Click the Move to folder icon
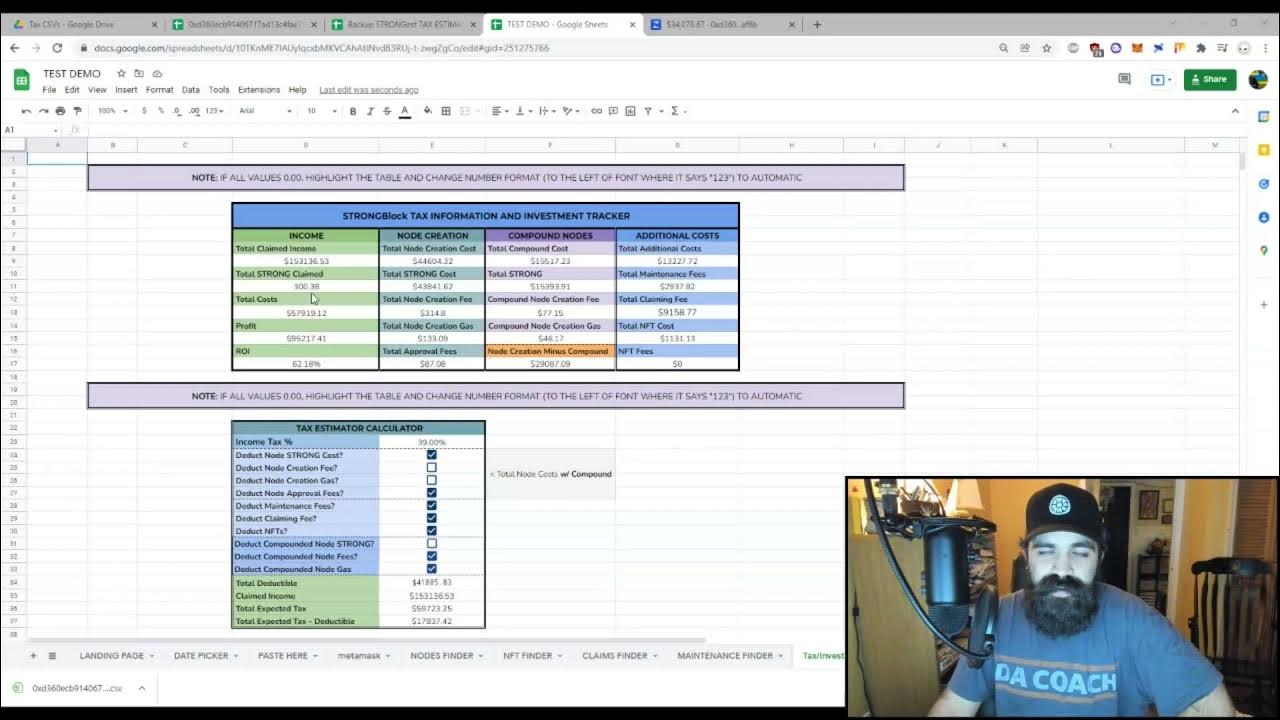 click(x=139, y=73)
